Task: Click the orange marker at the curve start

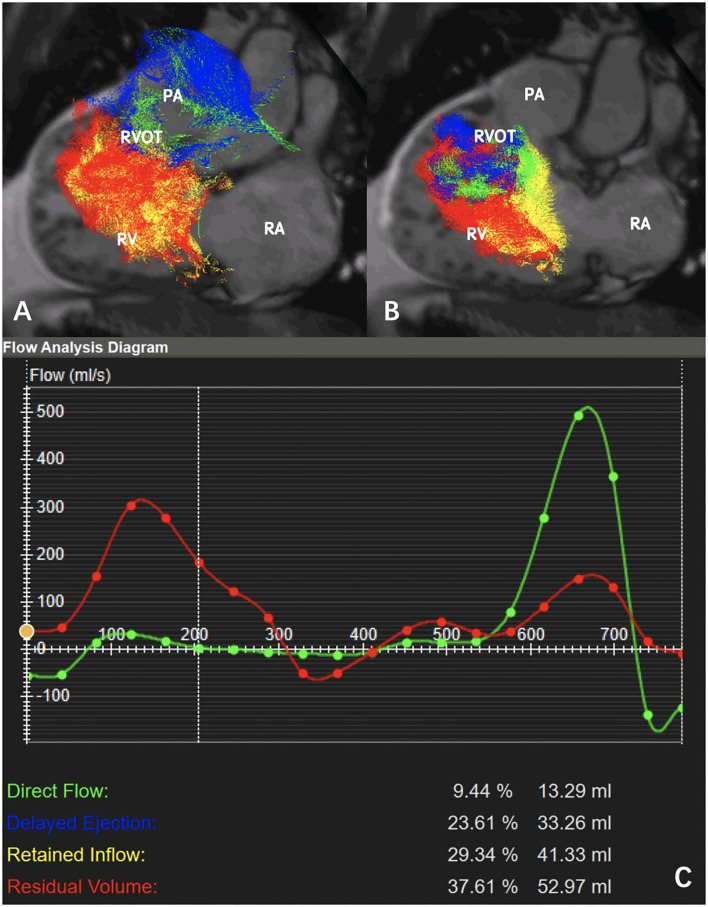Action: click(x=27, y=631)
